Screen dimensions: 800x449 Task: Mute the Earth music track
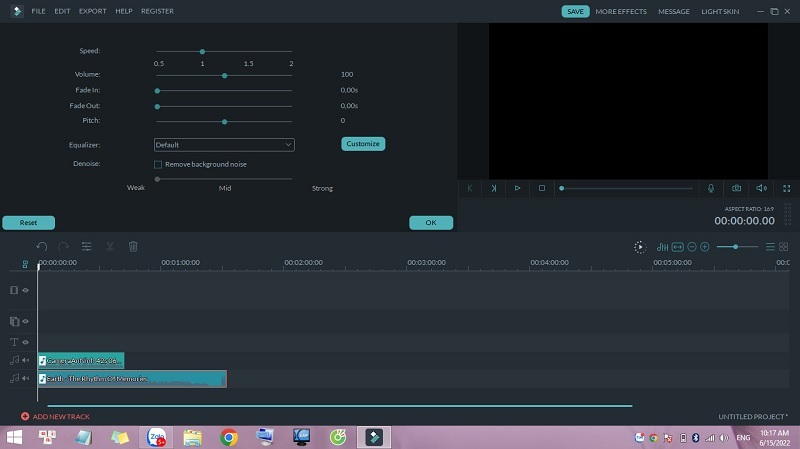tap(26, 378)
